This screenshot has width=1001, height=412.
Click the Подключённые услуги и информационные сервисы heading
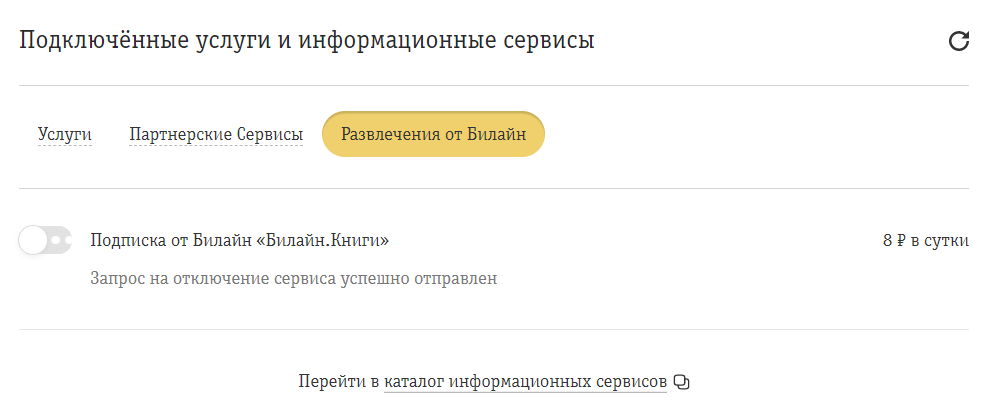pyautogui.click(x=307, y=41)
